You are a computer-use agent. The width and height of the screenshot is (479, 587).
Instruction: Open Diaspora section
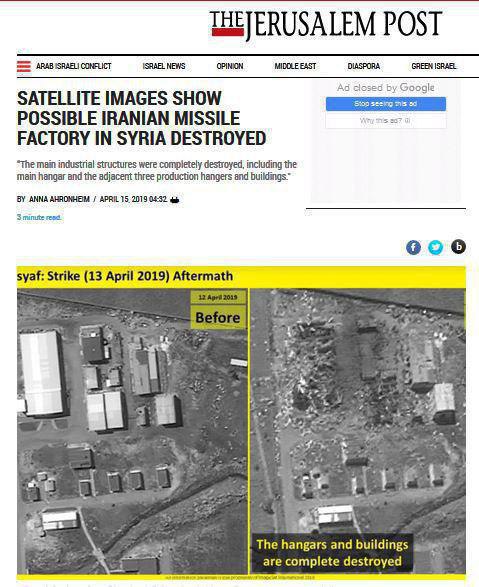click(364, 66)
